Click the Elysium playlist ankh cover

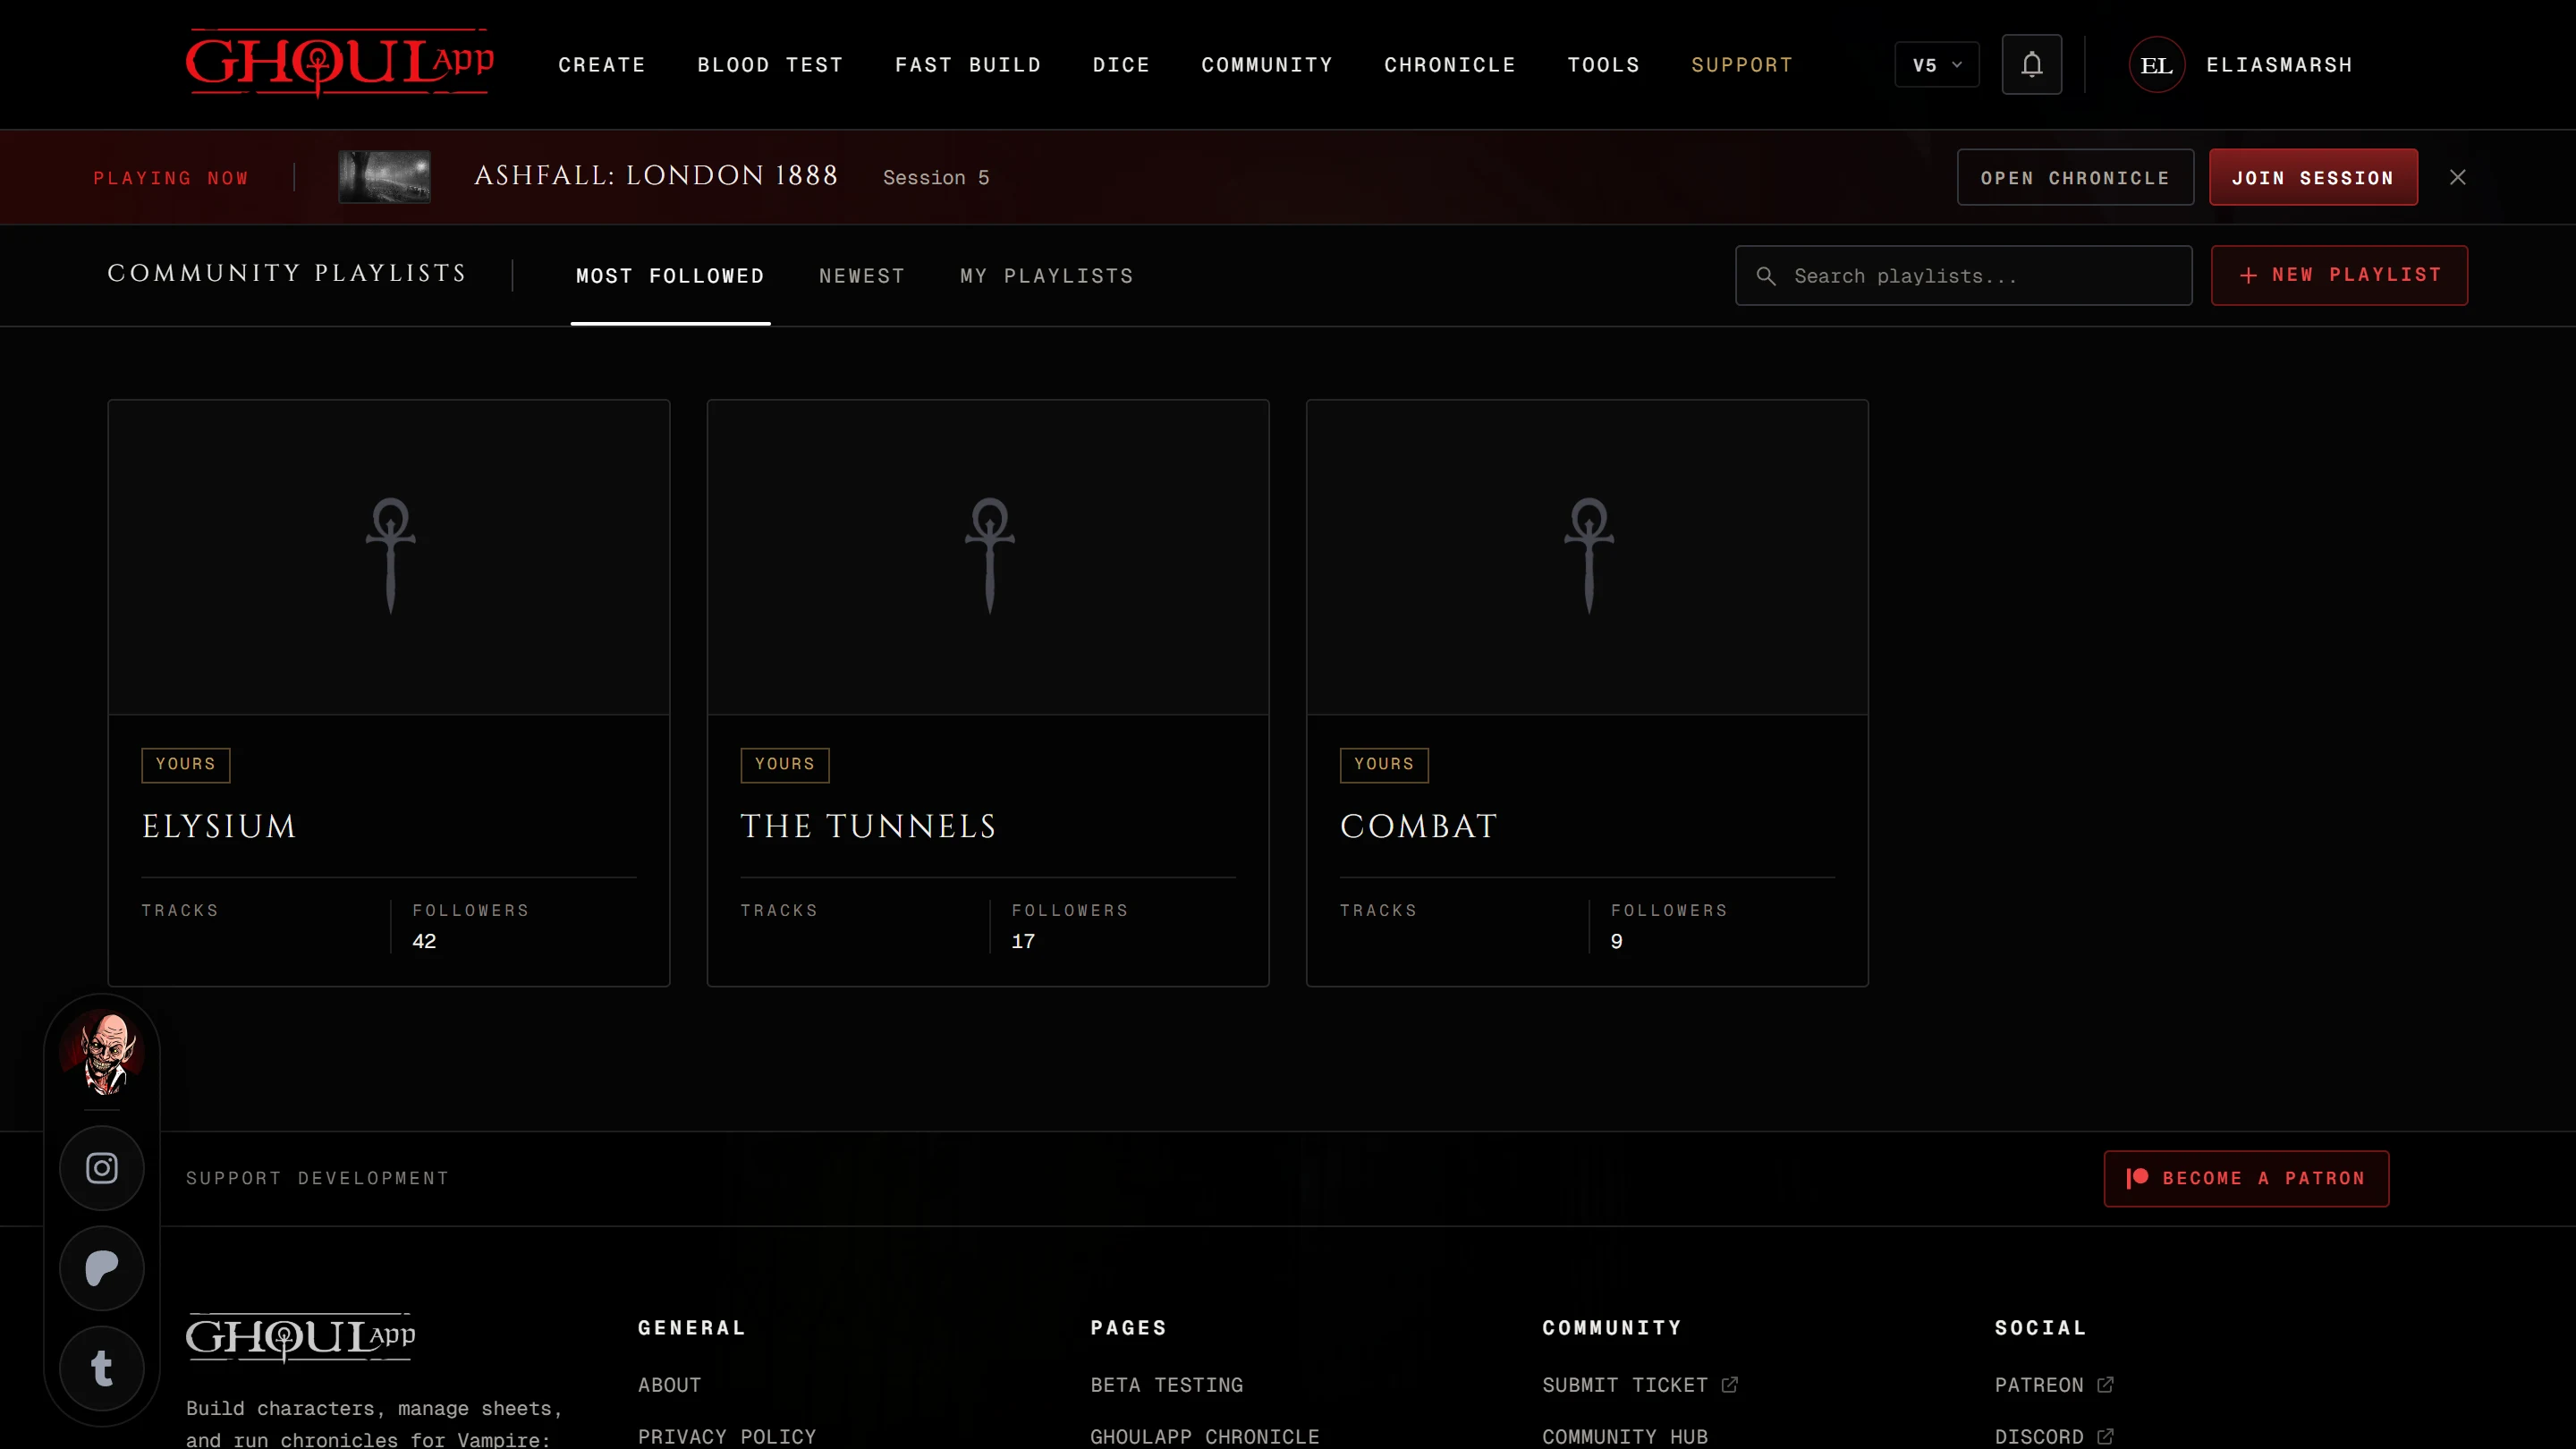coord(389,557)
